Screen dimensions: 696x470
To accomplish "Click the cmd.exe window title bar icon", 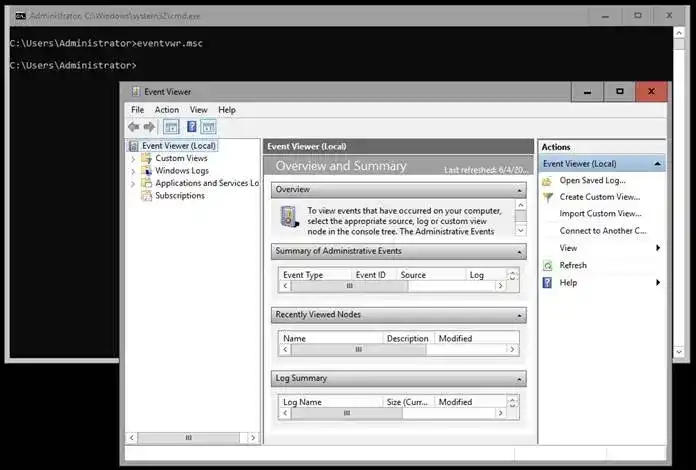I will pos(20,16).
